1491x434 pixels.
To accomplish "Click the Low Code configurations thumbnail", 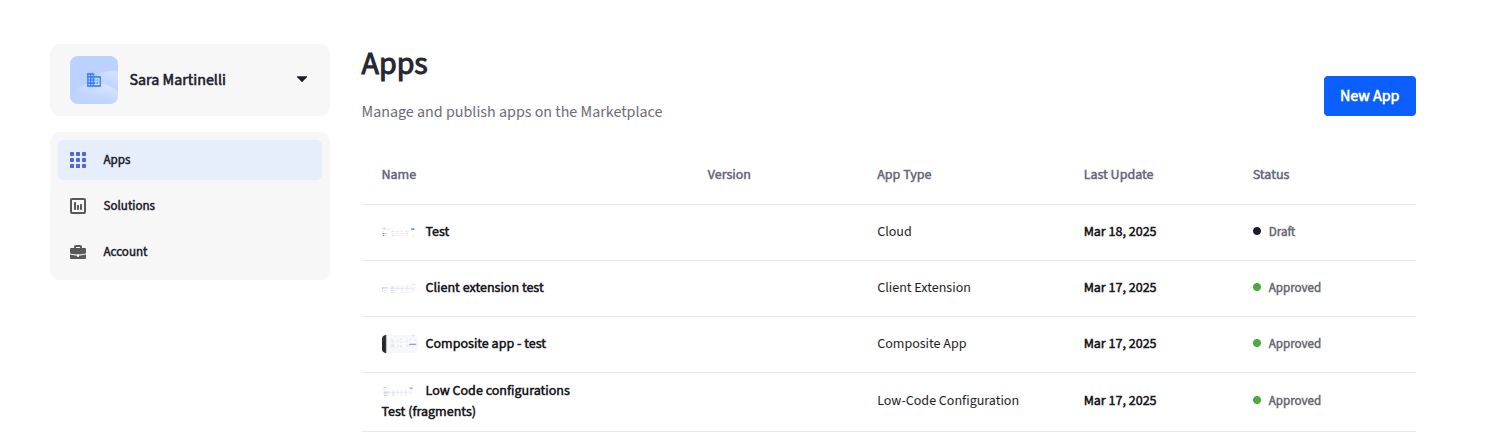I will tap(398, 391).
